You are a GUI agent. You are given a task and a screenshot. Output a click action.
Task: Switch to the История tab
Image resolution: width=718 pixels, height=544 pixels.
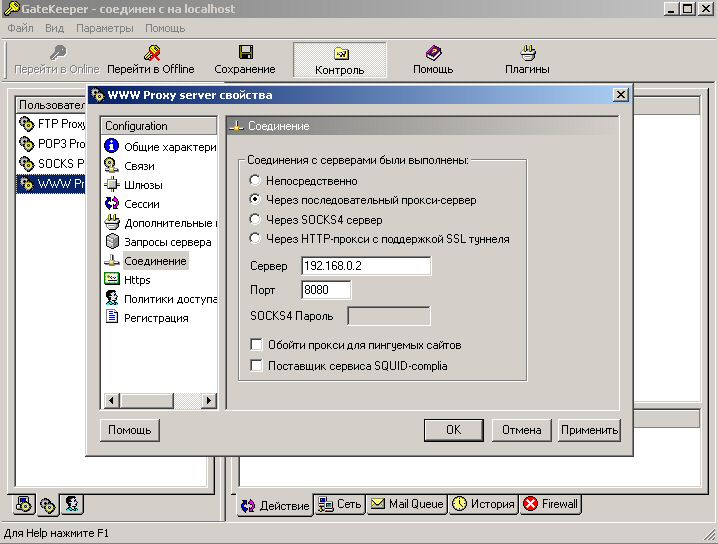click(x=483, y=505)
